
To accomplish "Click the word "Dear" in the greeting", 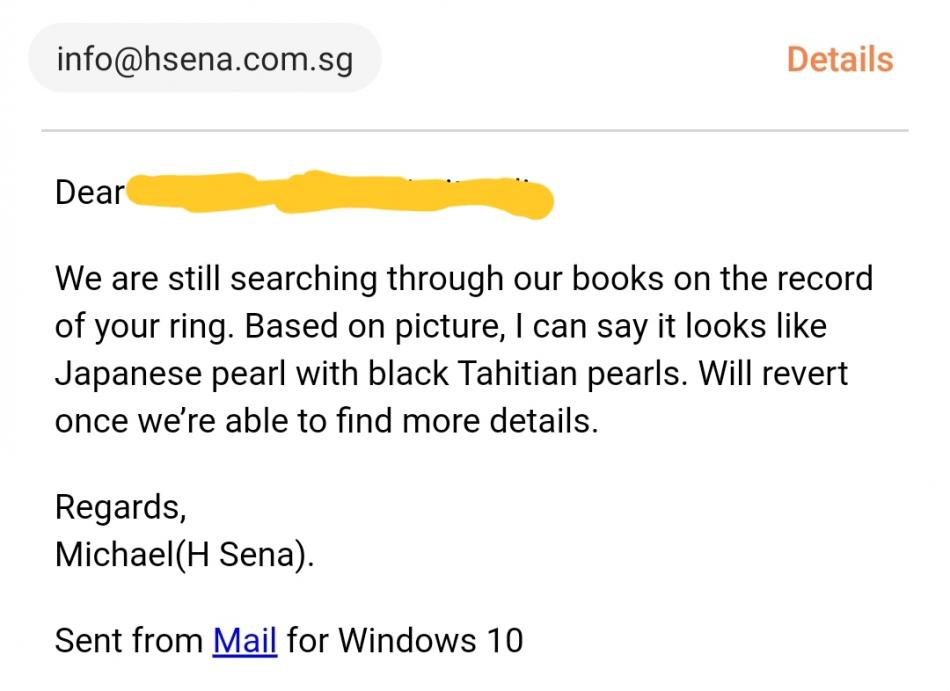I will (x=89, y=192).
